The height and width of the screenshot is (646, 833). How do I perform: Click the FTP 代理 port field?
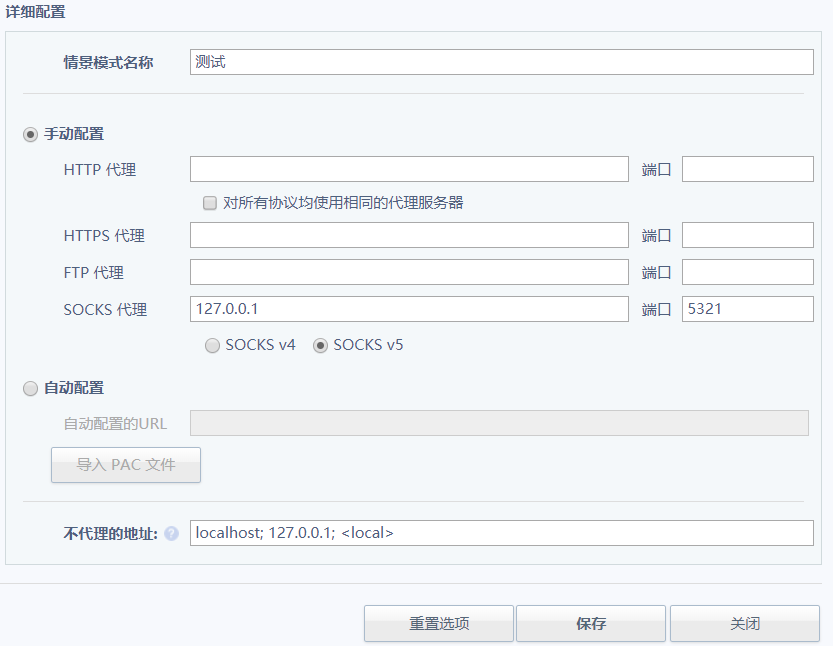(747, 272)
